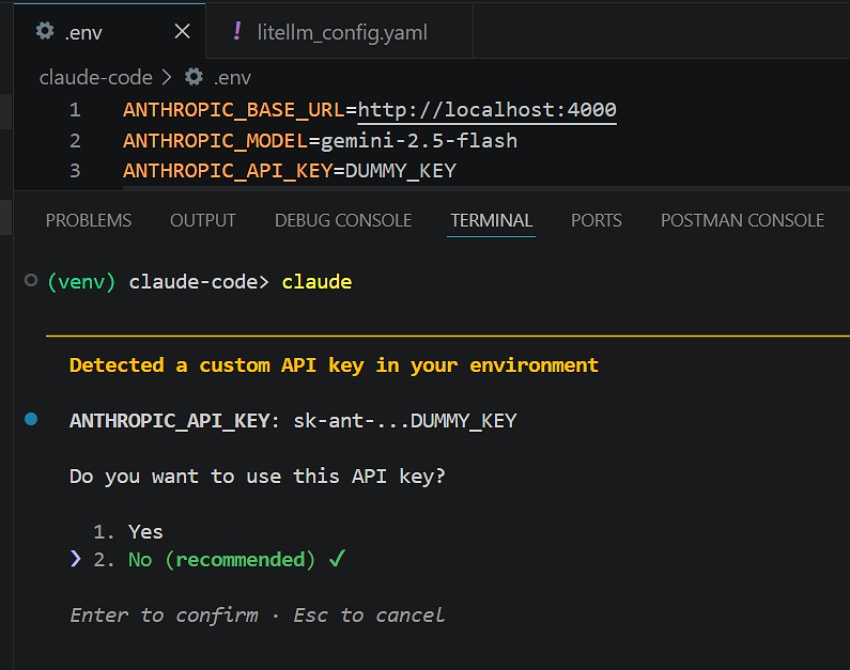The image size is (850, 670).
Task: Open the PORTS panel tab
Action: point(596,220)
